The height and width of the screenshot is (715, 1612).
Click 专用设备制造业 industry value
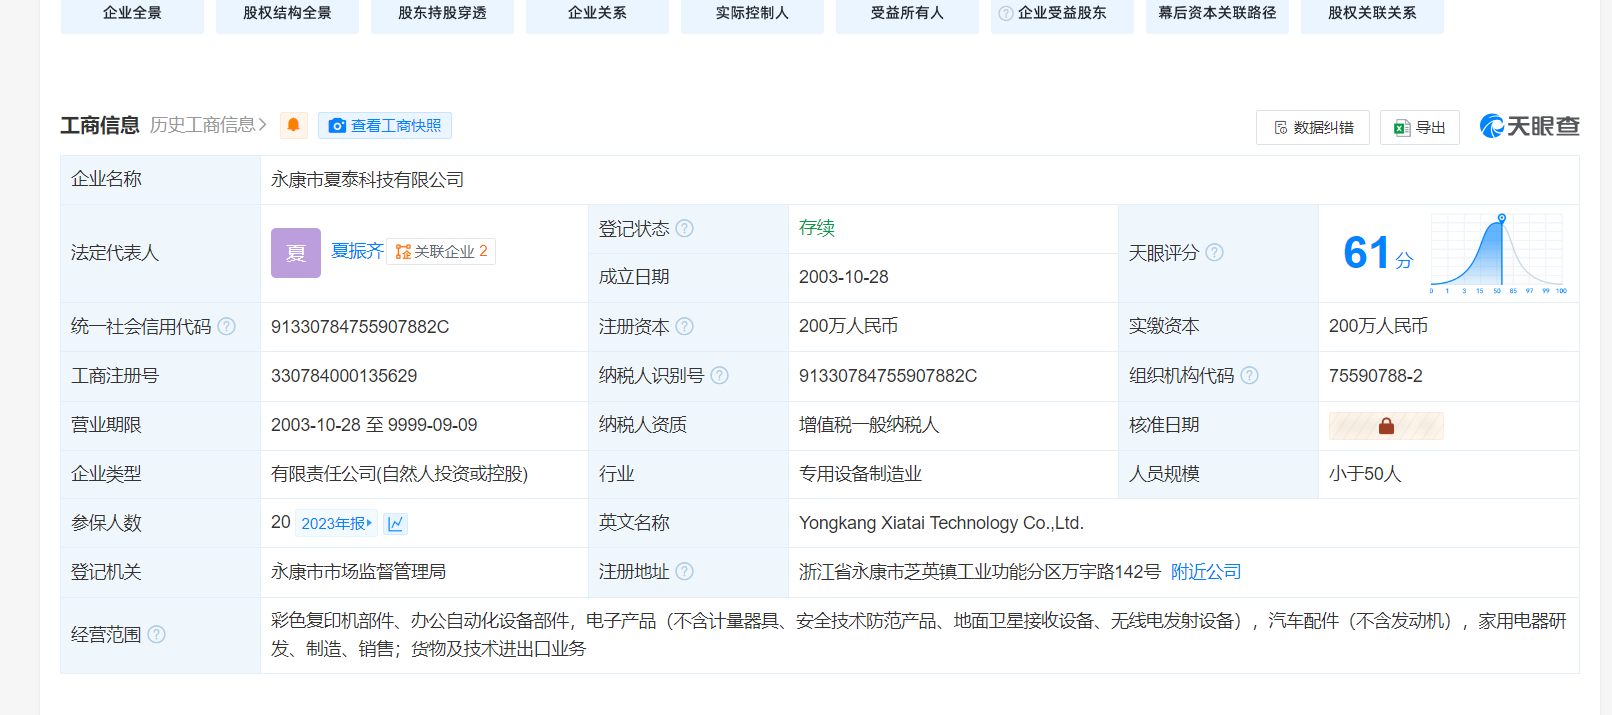pyautogui.click(x=860, y=474)
